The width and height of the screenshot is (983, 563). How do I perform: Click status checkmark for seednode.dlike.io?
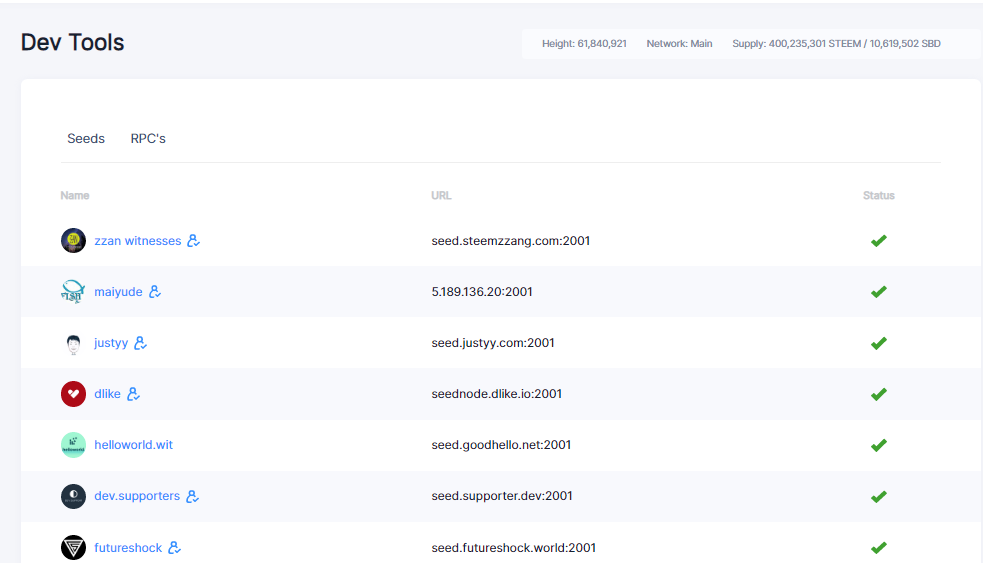879,394
